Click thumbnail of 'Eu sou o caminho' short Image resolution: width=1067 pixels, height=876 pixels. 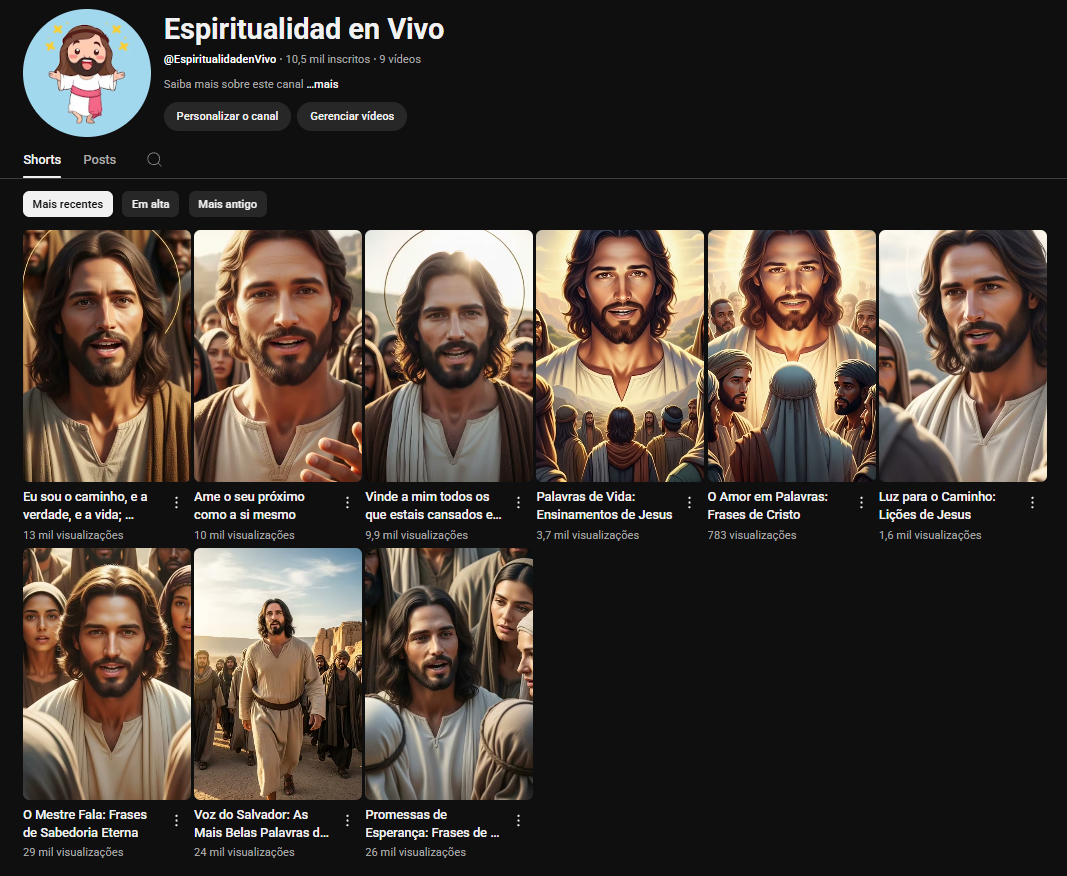click(x=107, y=356)
